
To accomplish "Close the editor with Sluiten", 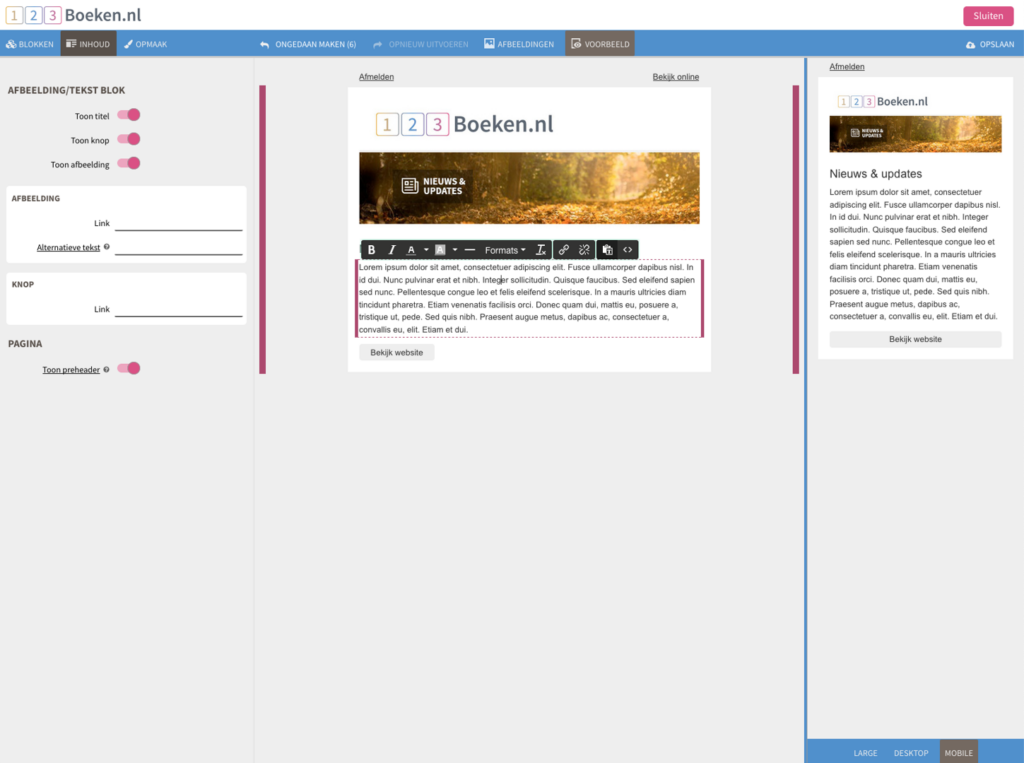I will click(988, 16).
